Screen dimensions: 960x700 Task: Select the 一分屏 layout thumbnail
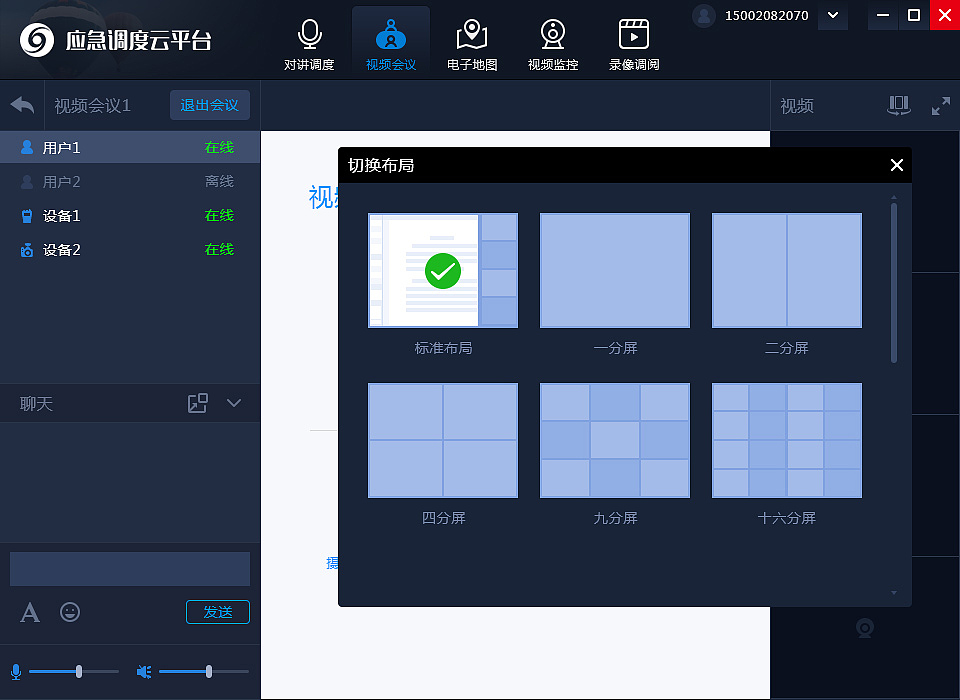615,270
